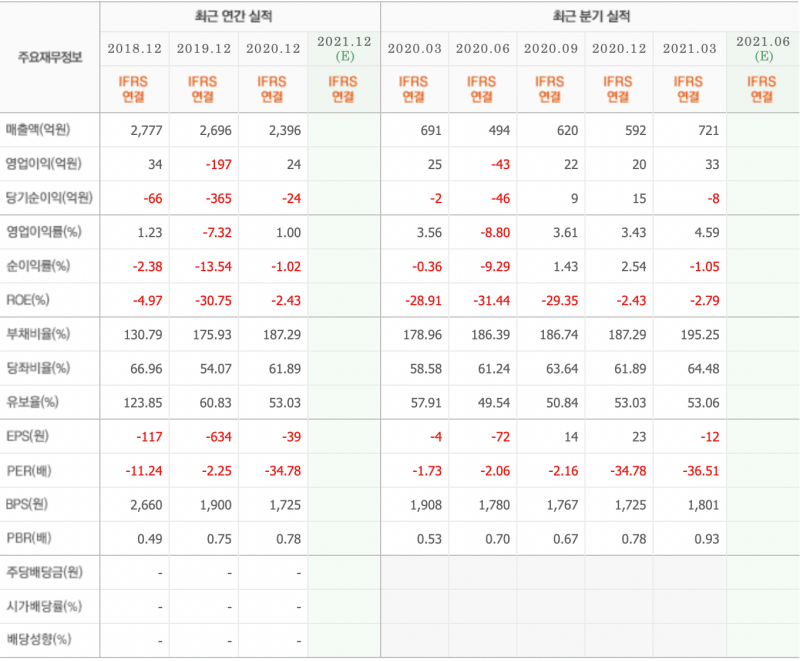
Task: Click operating margin value -7.32
Action: click(x=217, y=233)
